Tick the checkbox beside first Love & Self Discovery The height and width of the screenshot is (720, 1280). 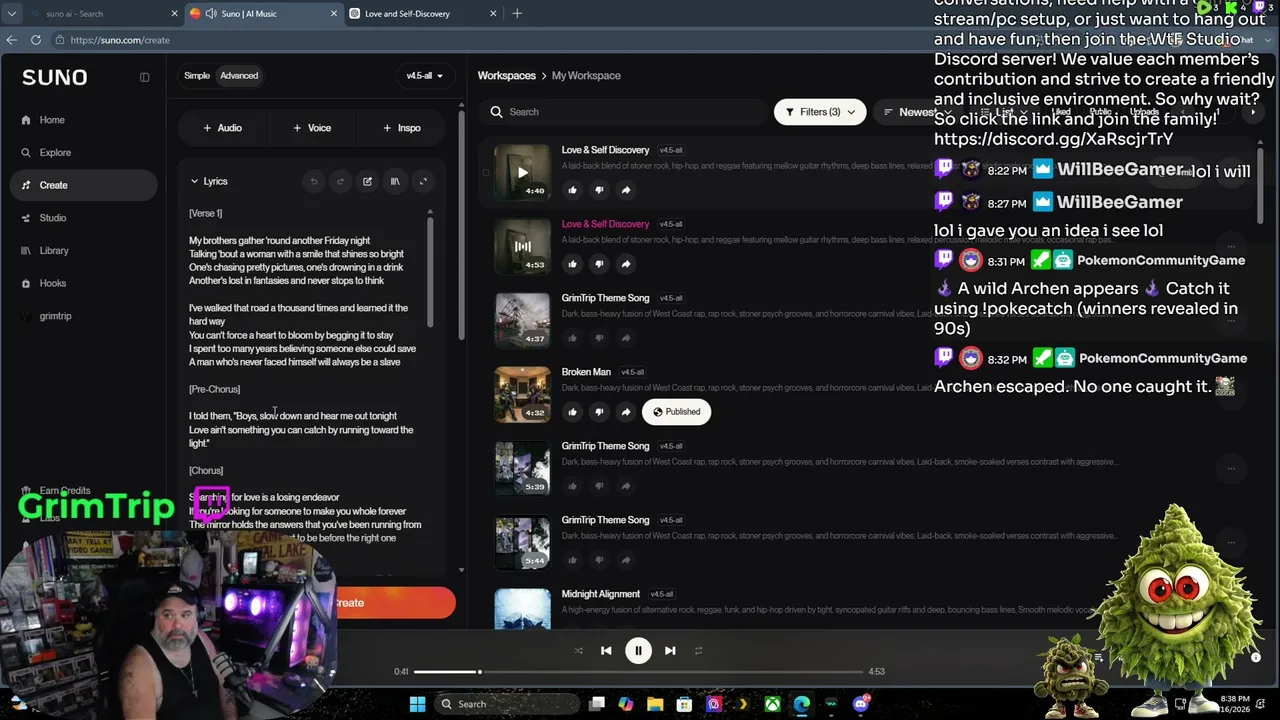[486, 172]
